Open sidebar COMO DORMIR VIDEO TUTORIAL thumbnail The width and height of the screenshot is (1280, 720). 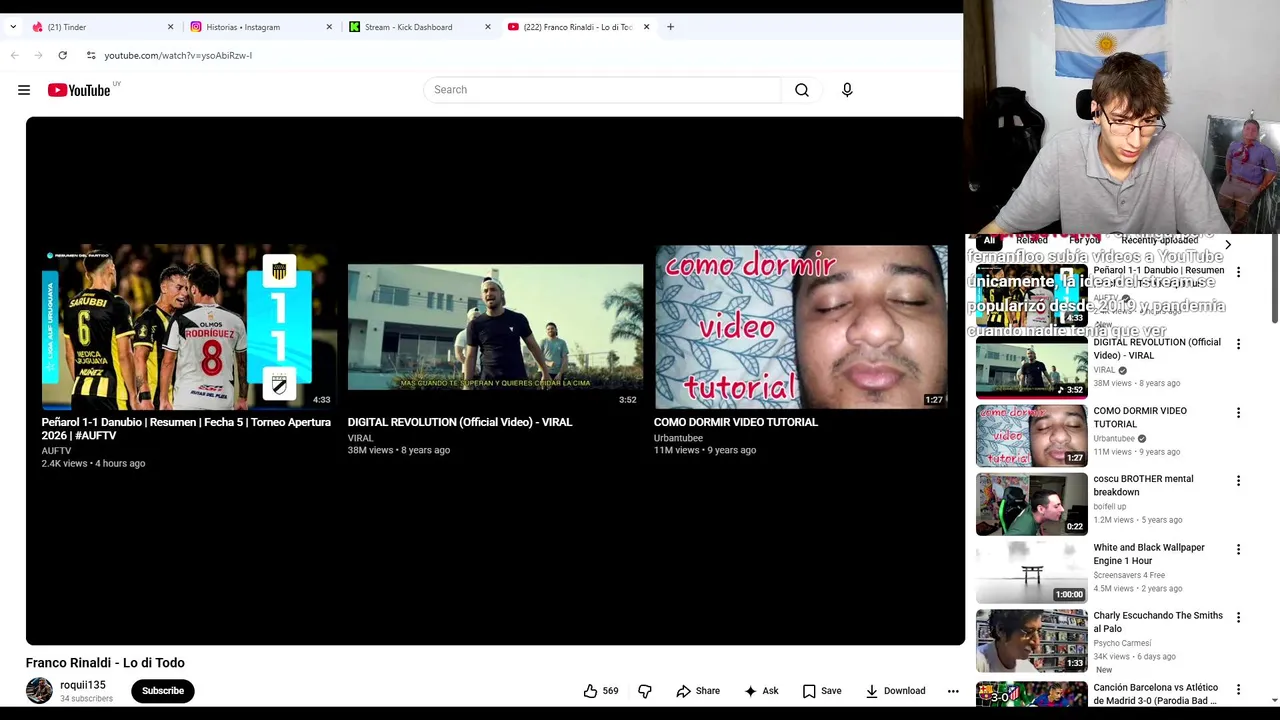pyautogui.click(x=1031, y=436)
